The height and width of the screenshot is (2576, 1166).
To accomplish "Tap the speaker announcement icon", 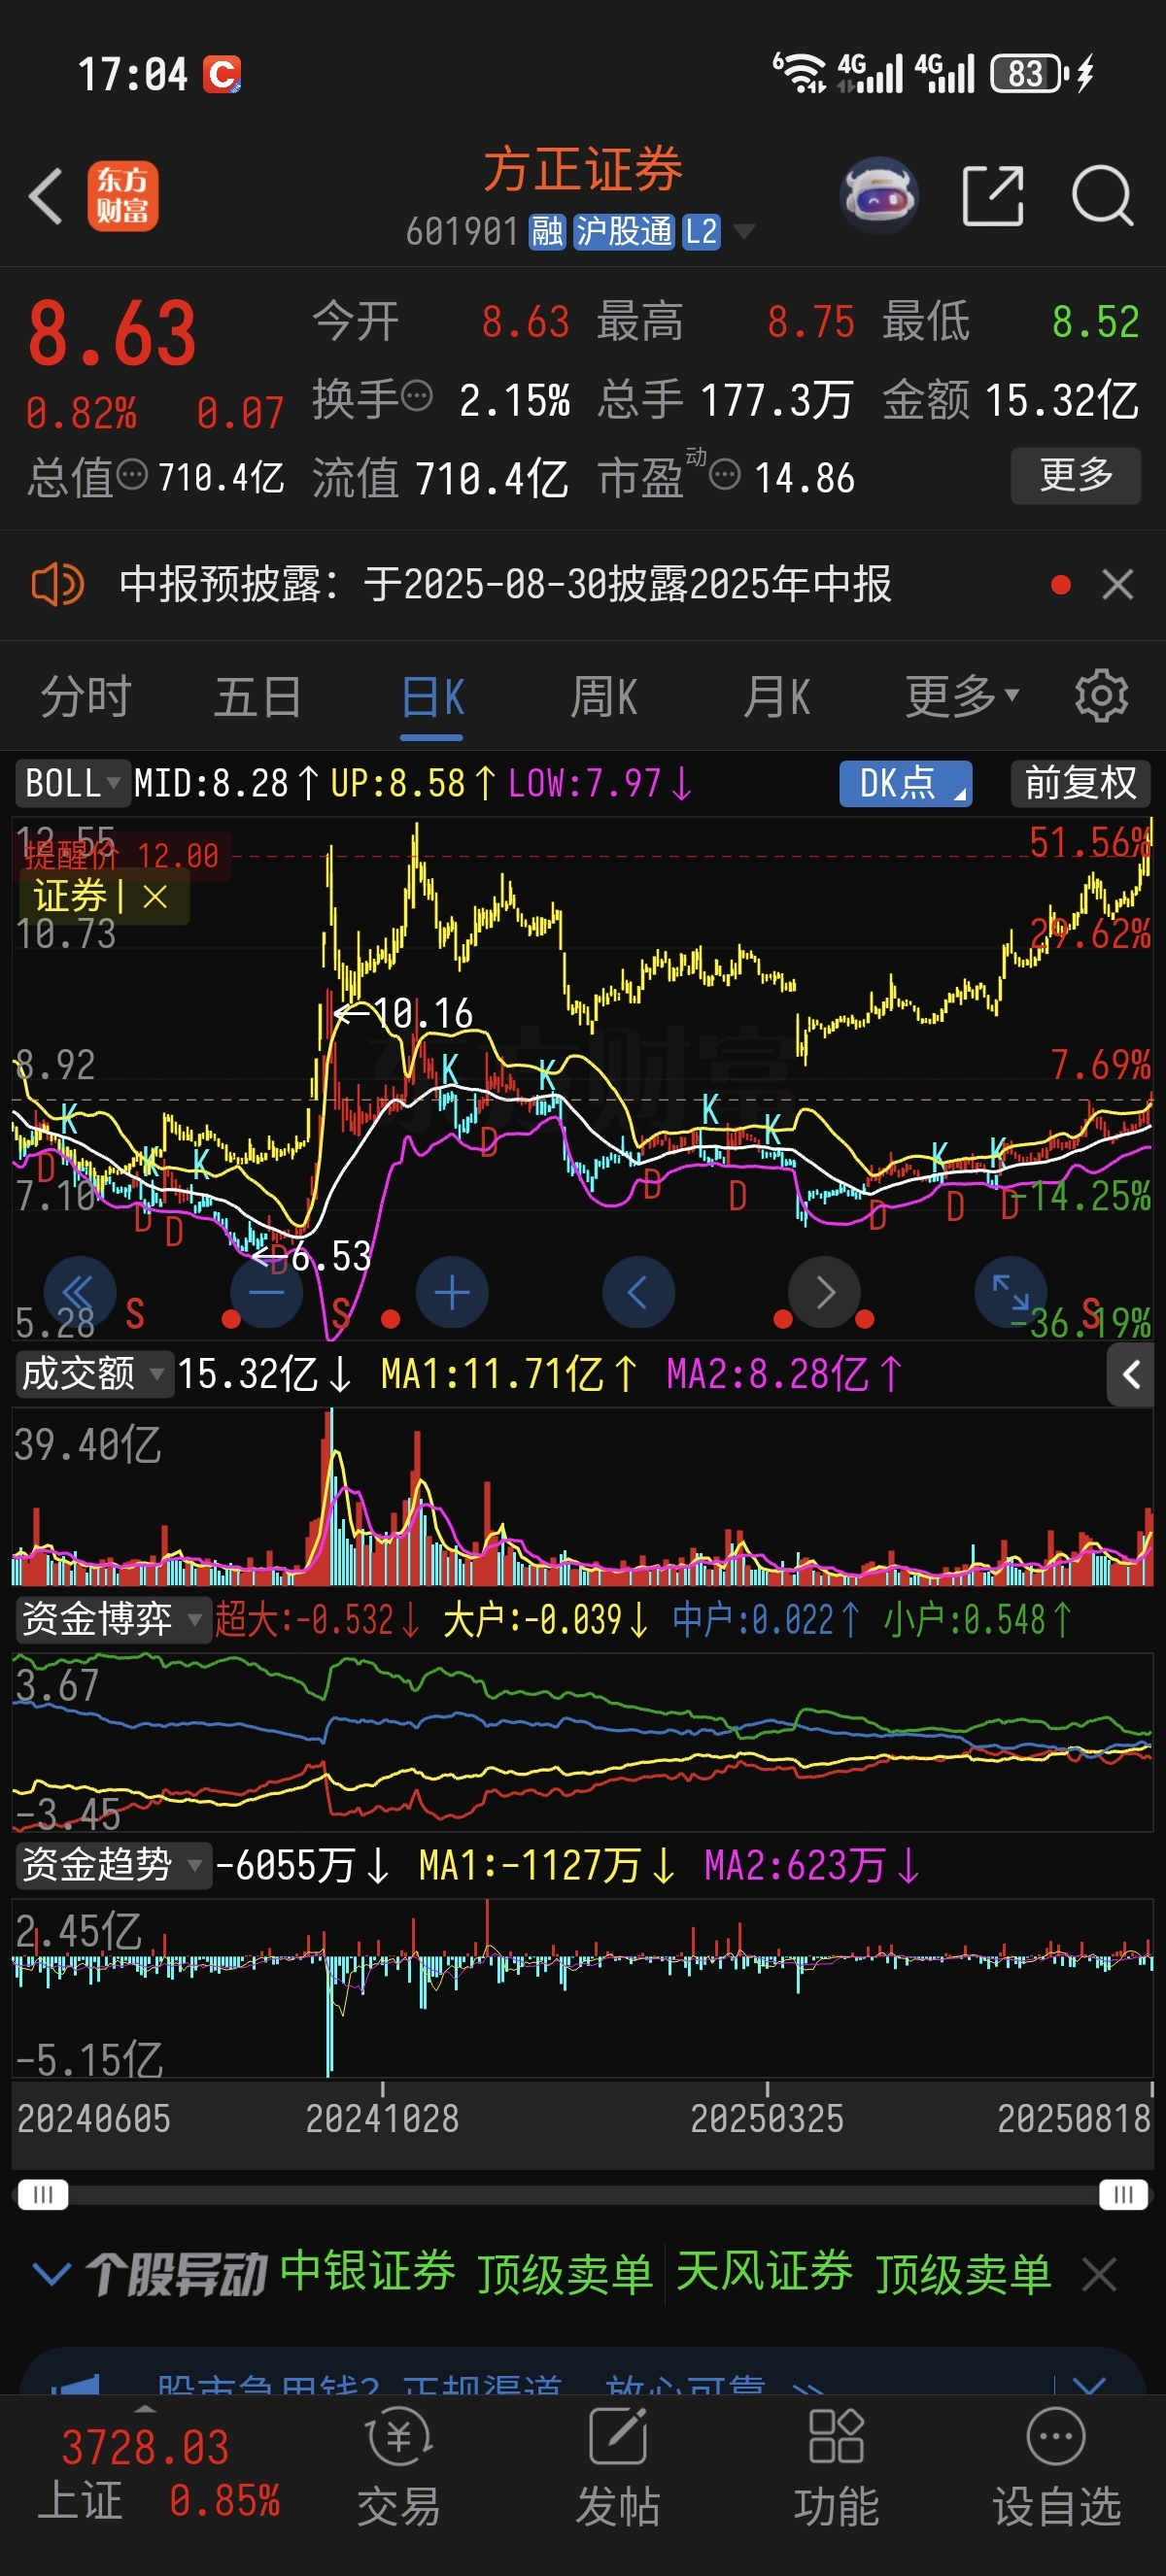I will (x=58, y=584).
